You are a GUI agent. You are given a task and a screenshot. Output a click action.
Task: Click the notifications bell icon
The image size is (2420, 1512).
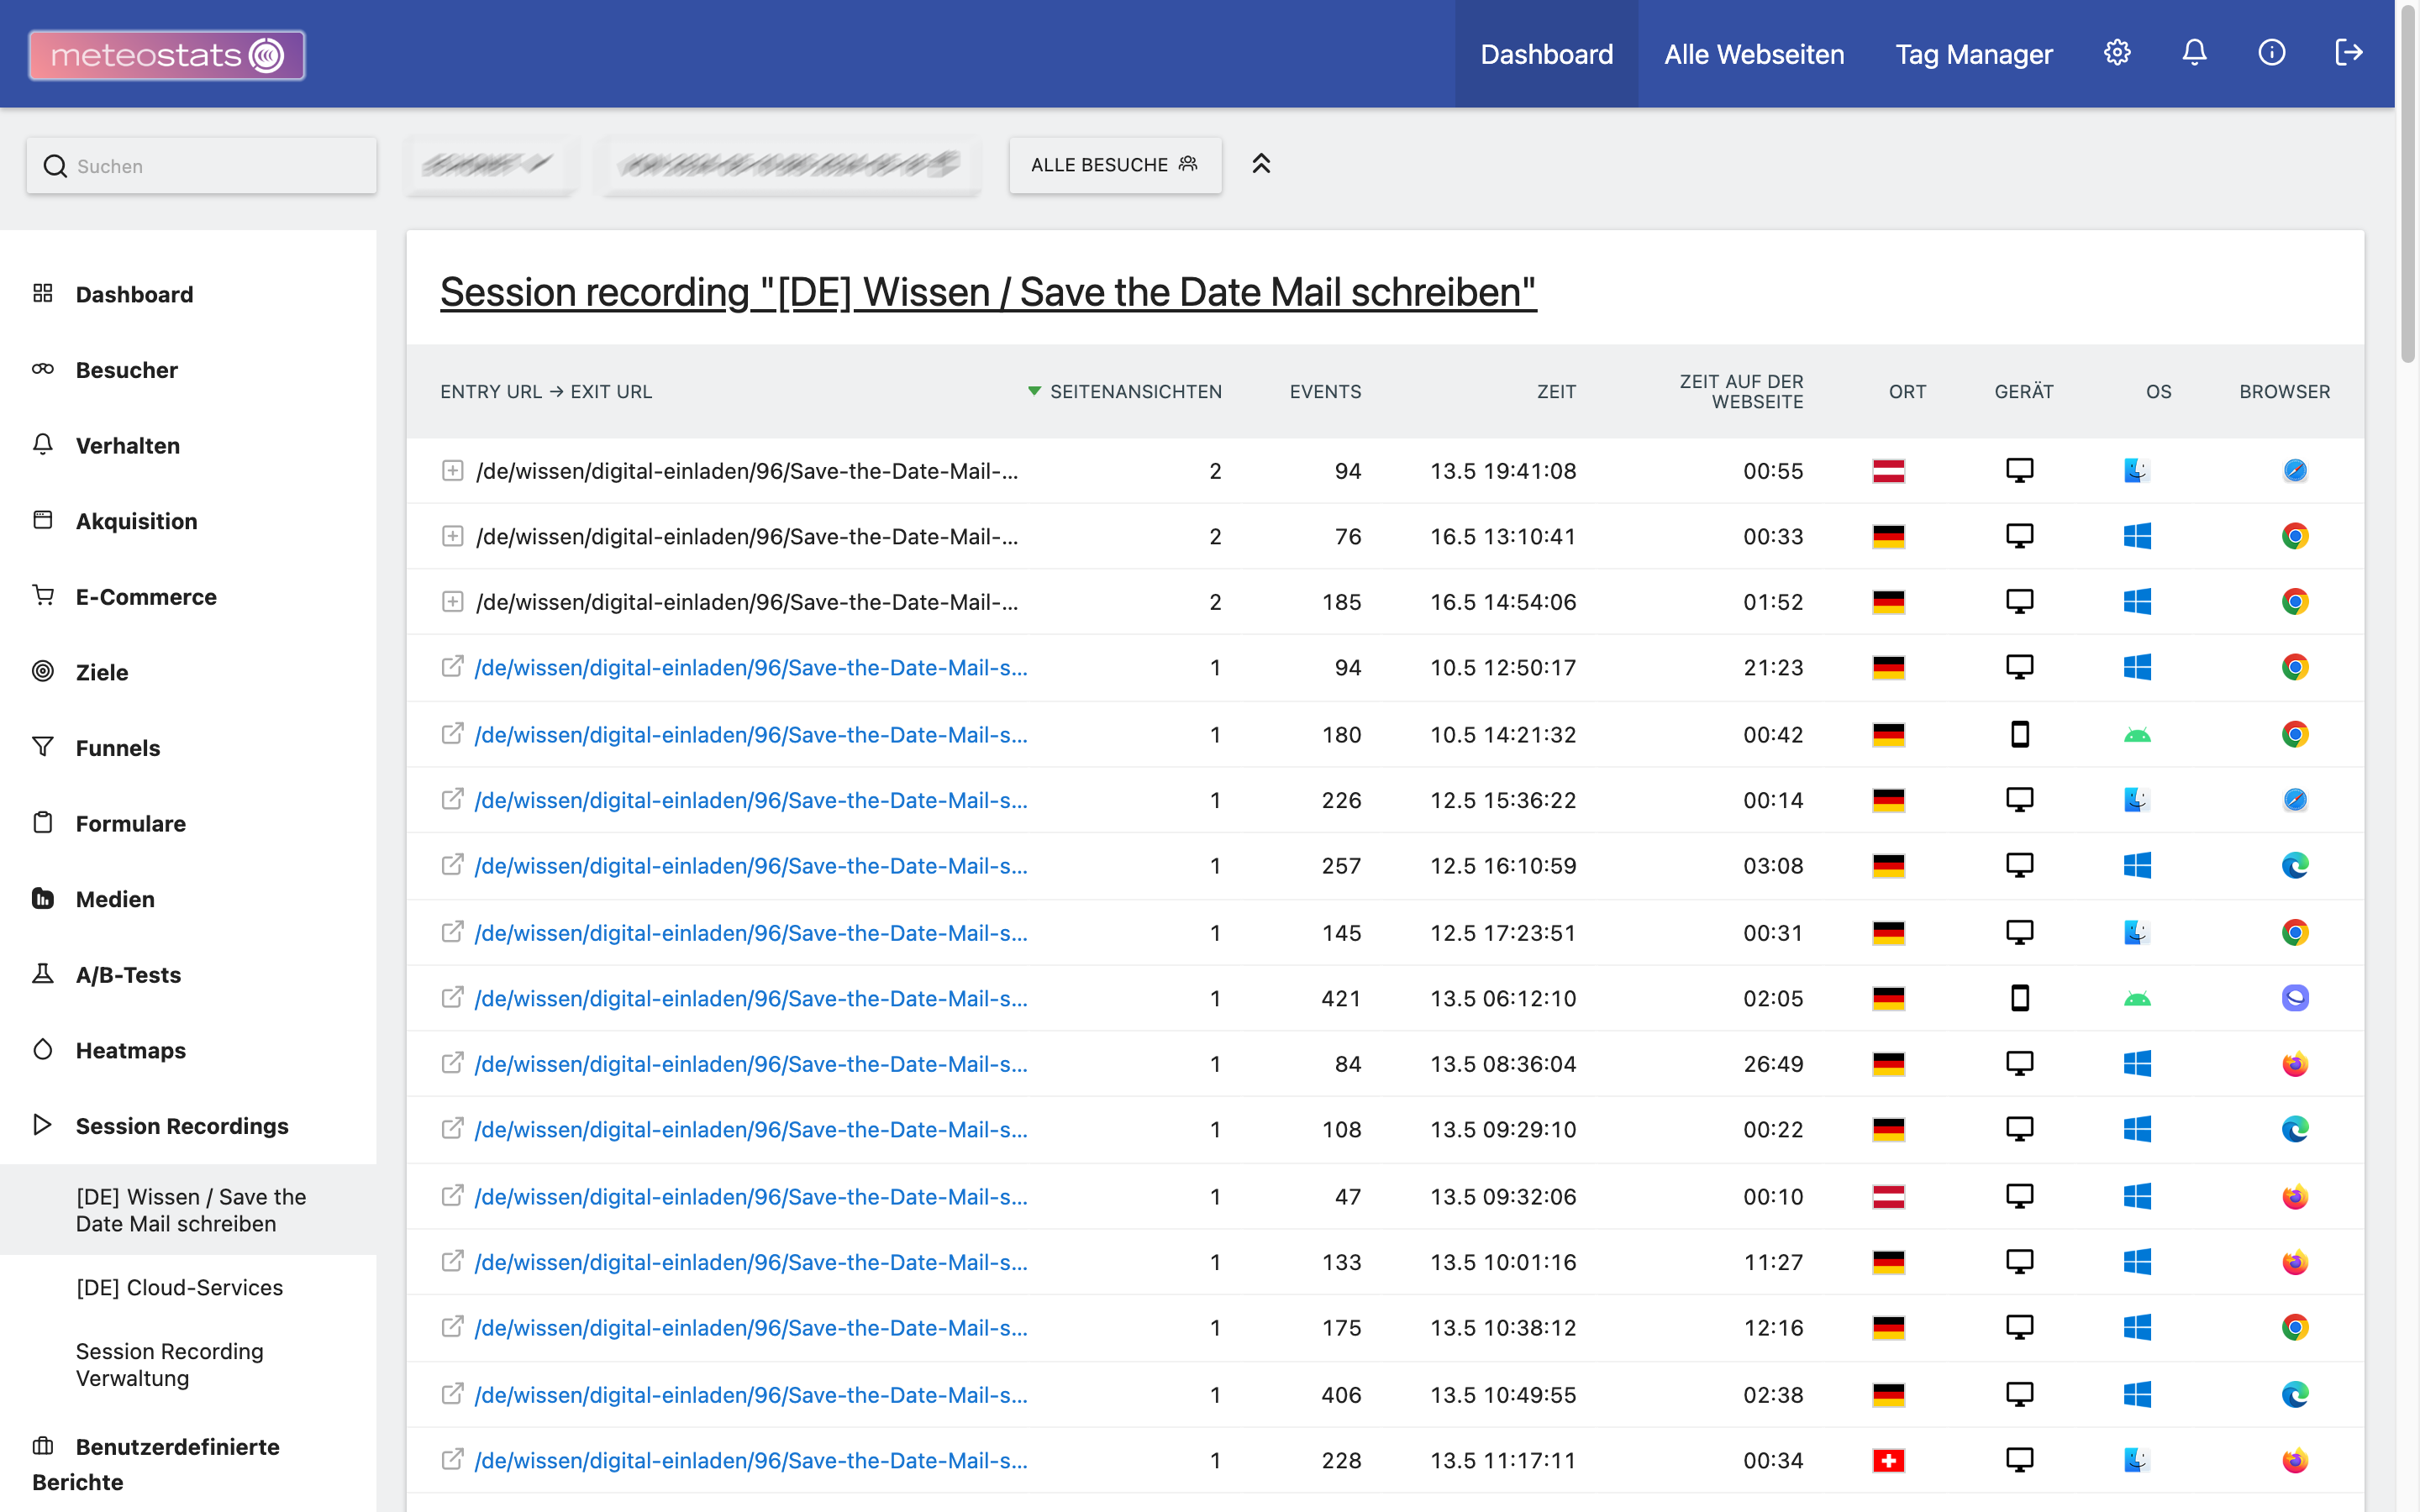[2194, 53]
